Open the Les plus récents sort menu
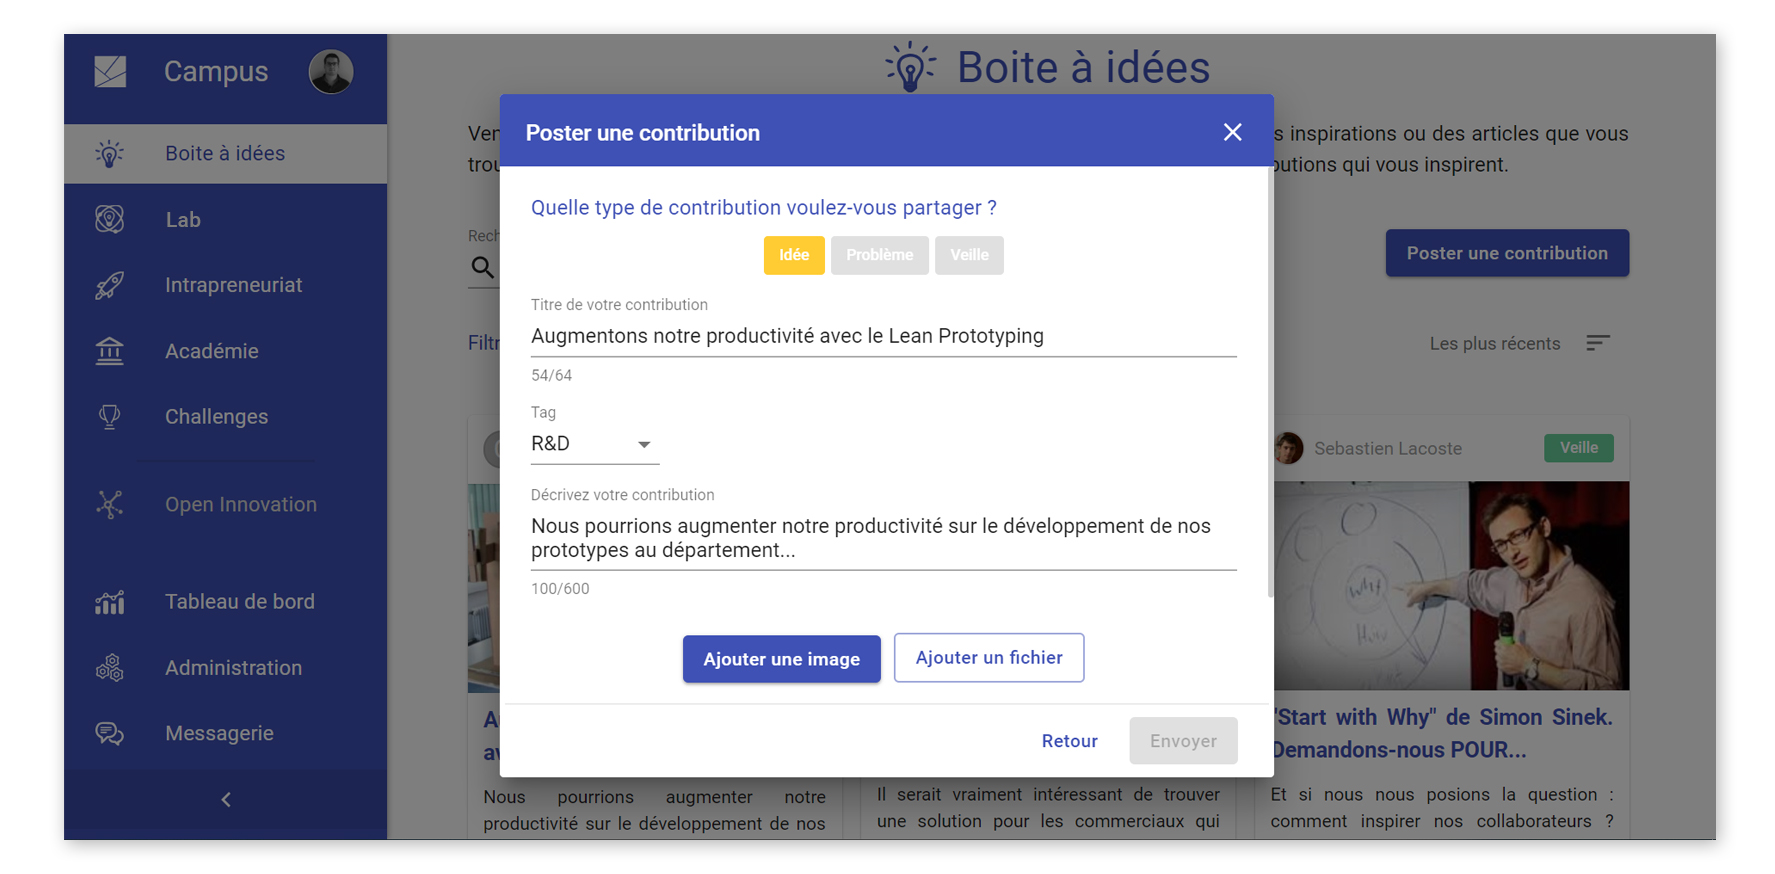 [x=1597, y=343]
